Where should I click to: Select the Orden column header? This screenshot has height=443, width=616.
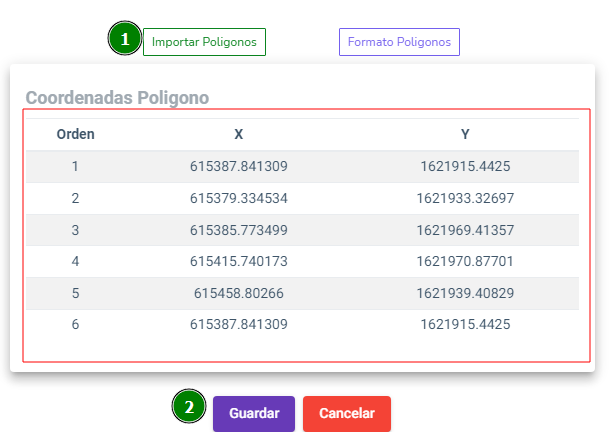(x=75, y=134)
